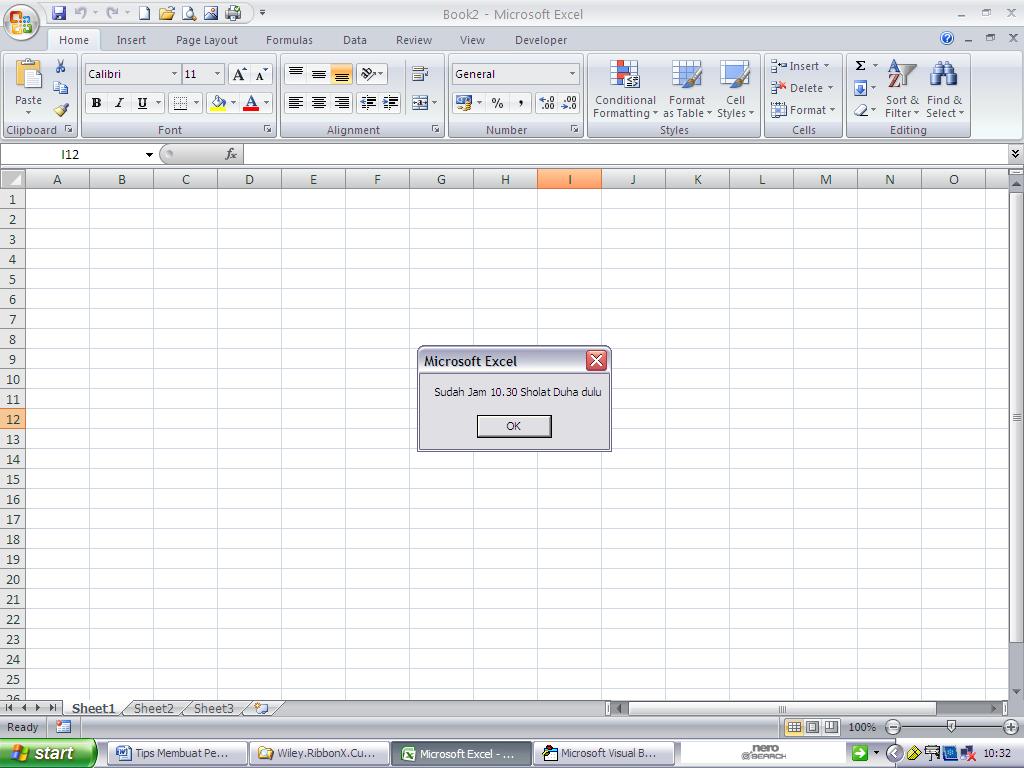The image size is (1024, 768).
Task: Toggle Align Text Left
Action: 296,103
